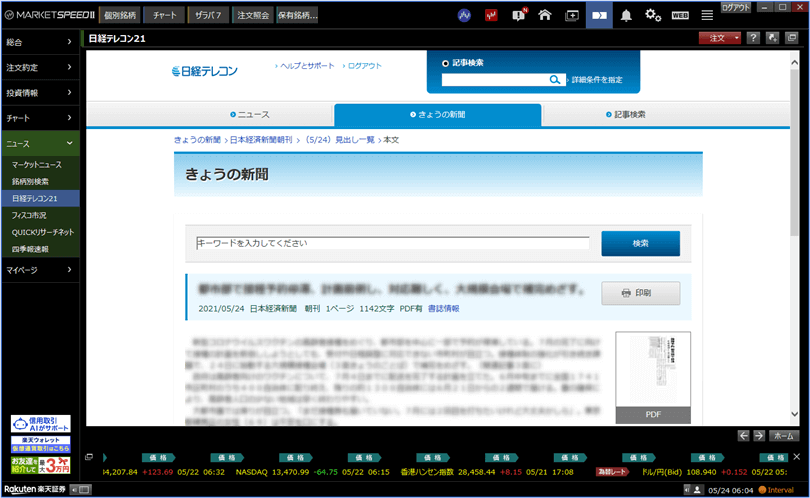Go to the home screen icon

[544, 15]
